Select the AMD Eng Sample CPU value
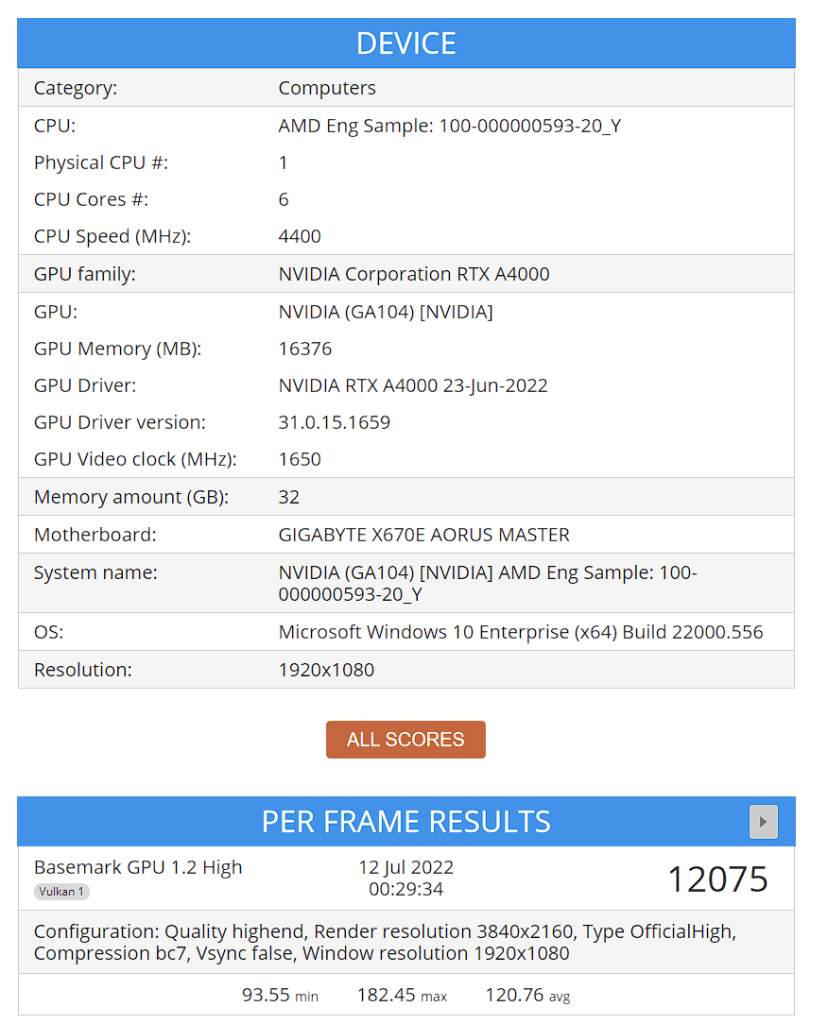 click(x=449, y=125)
